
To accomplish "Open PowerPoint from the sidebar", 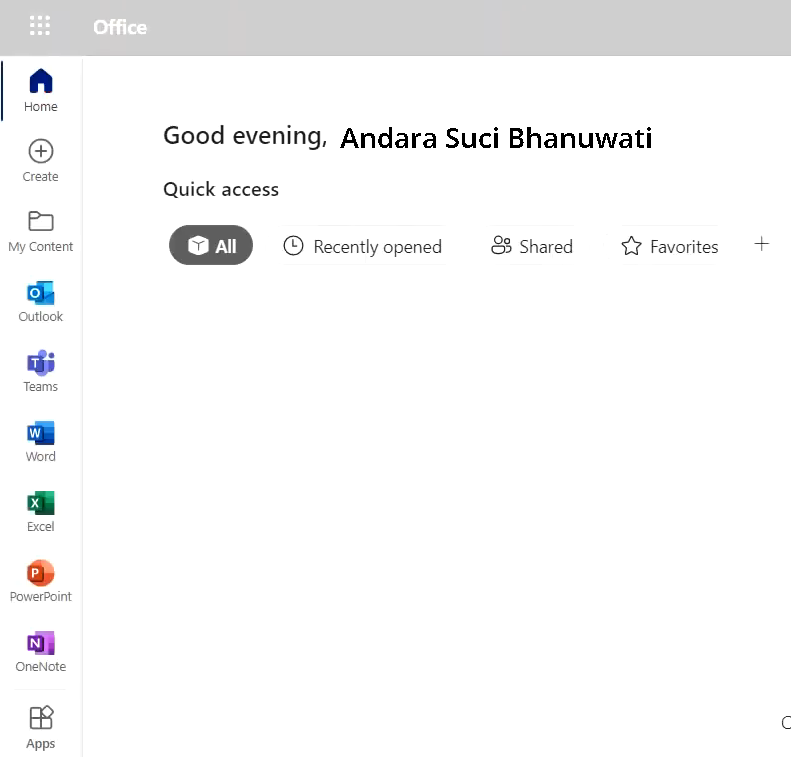I will click(x=41, y=581).
